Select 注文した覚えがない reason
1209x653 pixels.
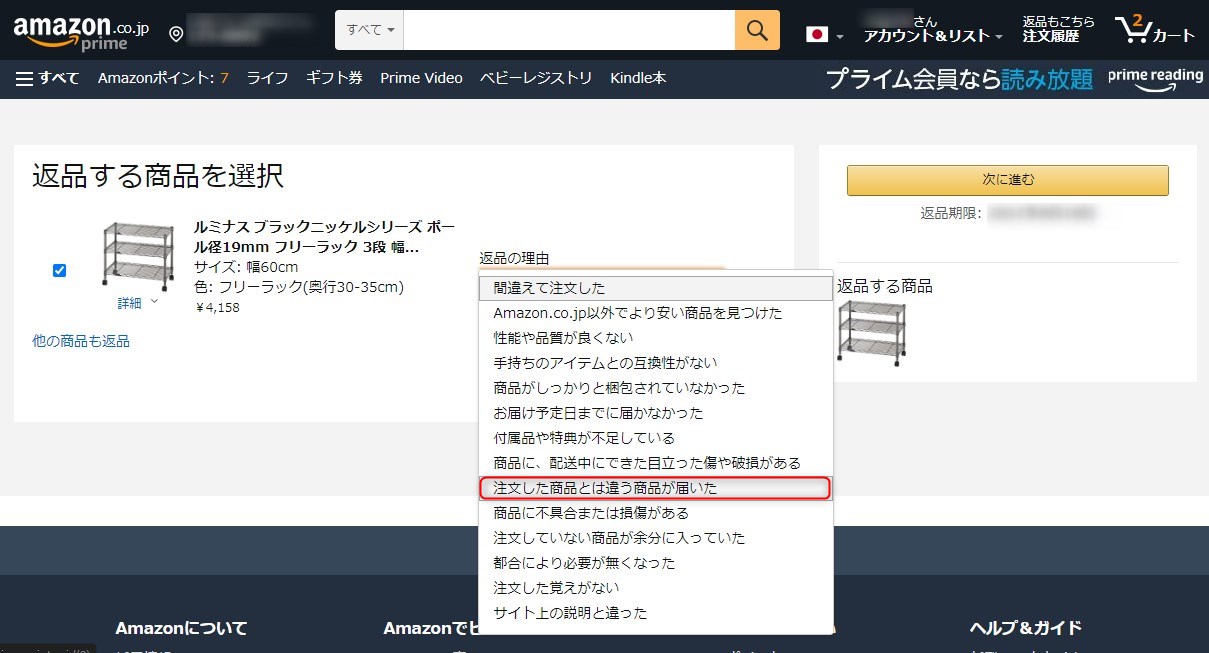pyautogui.click(x=656, y=588)
